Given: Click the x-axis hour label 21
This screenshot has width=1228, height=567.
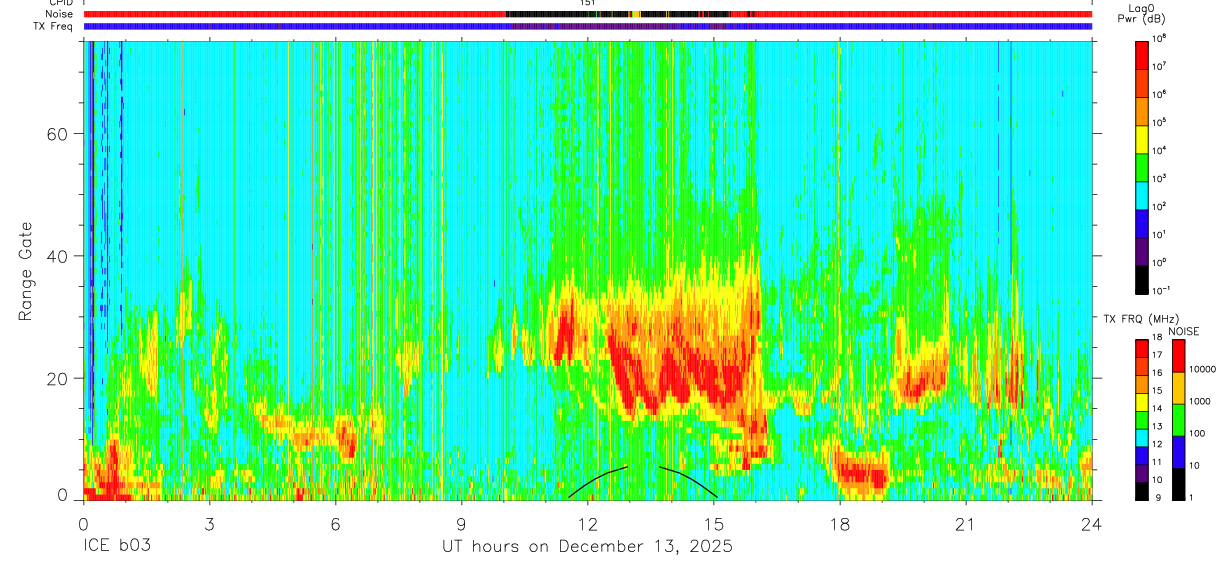Looking at the screenshot, I should tap(965, 523).
